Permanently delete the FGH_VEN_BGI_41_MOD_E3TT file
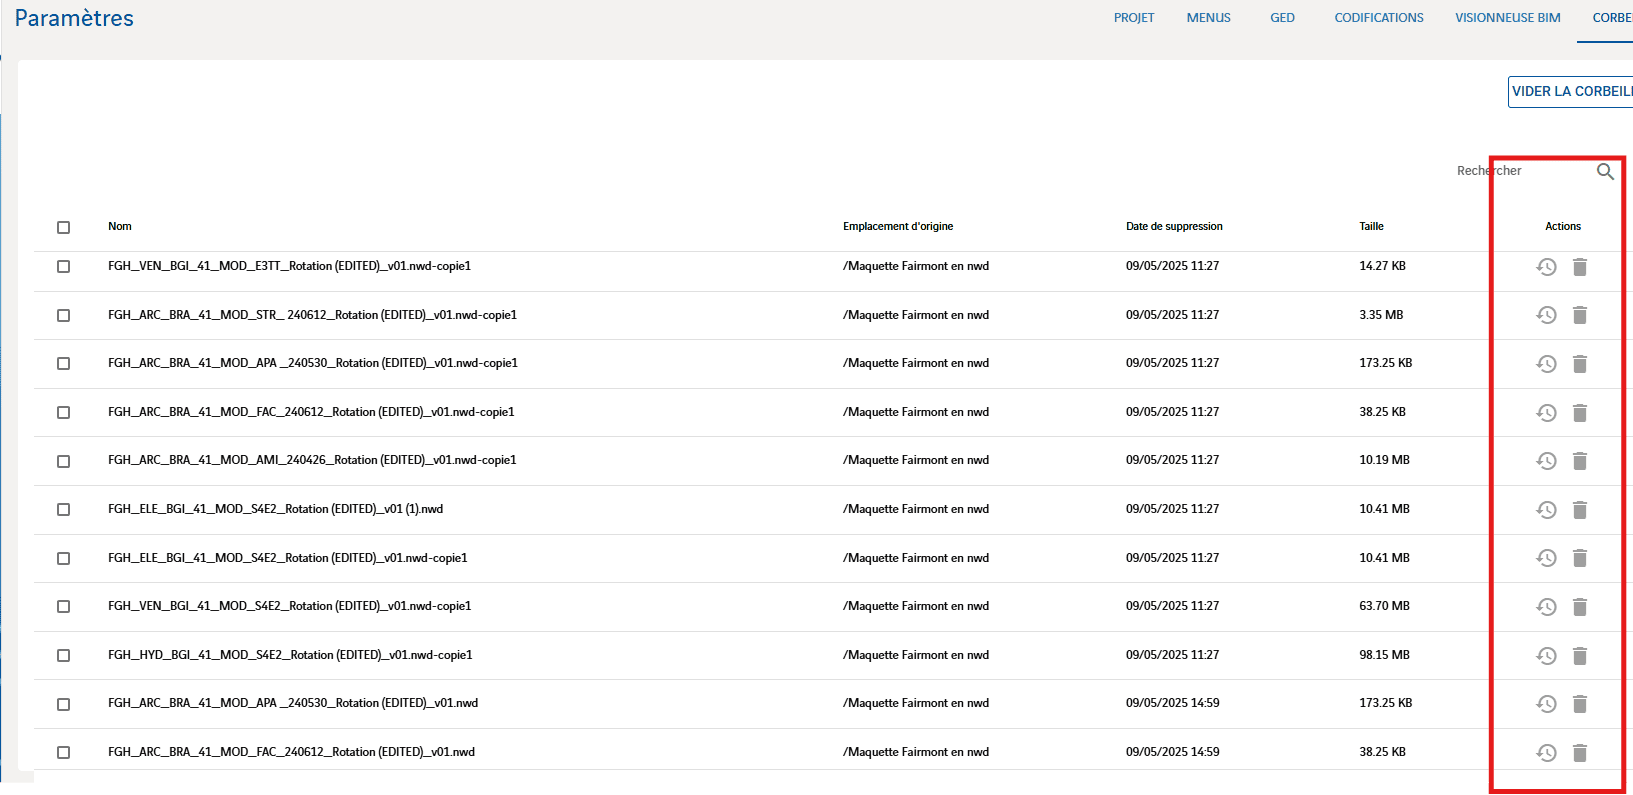This screenshot has height=795, width=1633. click(1580, 267)
